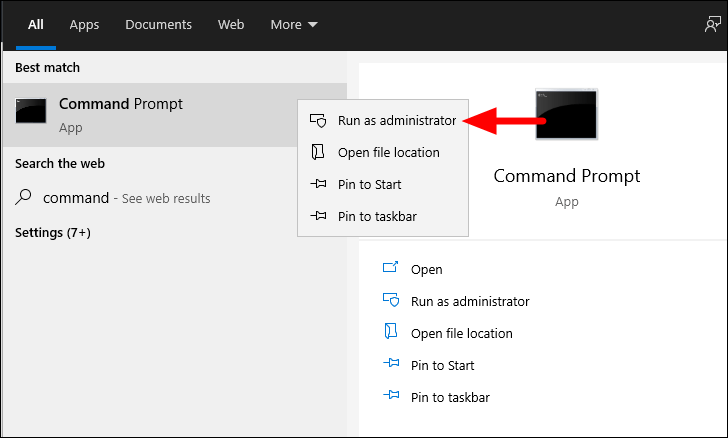Viewport: 728px width, 438px height.
Task: Switch to the All search tab
Action: (x=36, y=25)
